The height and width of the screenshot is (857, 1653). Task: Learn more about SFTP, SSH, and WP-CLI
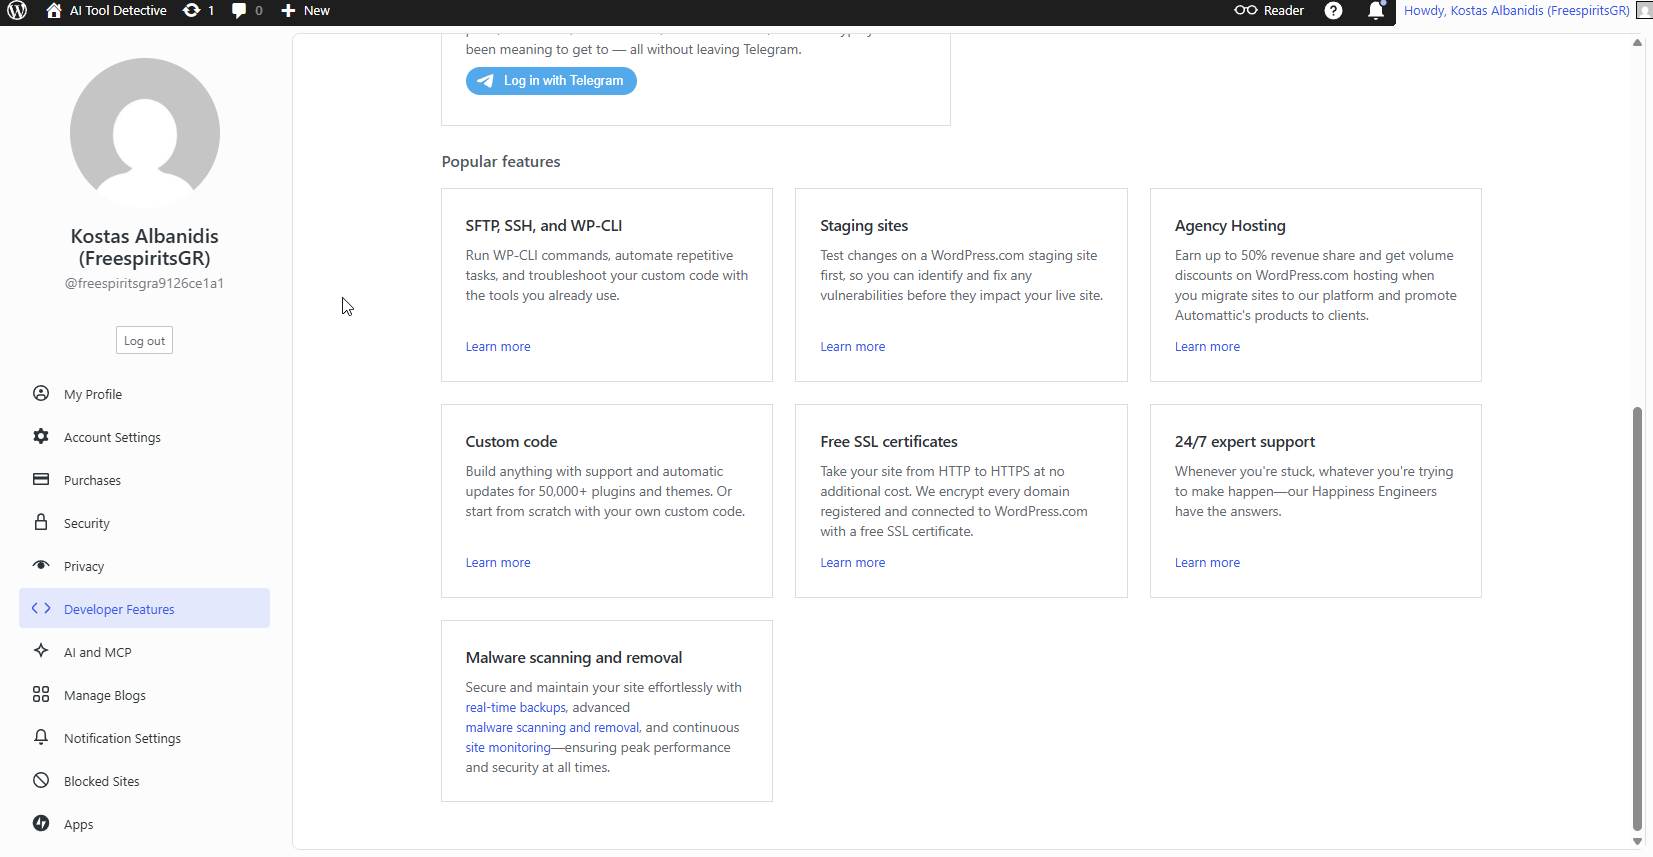tap(498, 346)
